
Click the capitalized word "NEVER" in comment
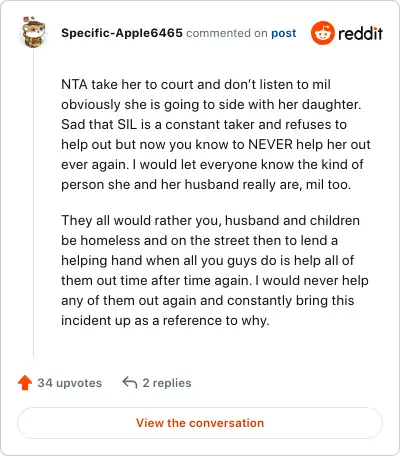(270, 144)
